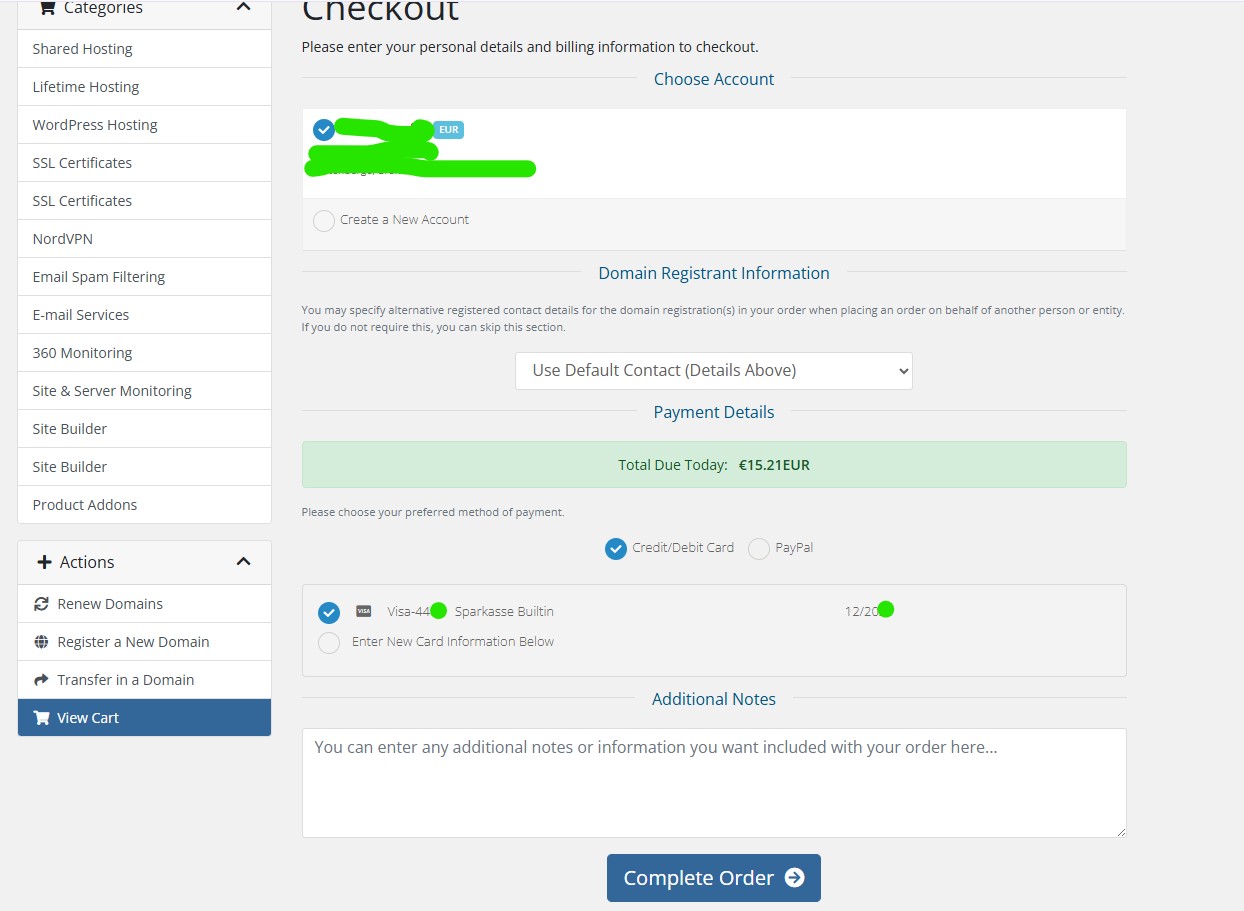Open the WordPress Hosting category
1244x911 pixels.
coord(95,125)
